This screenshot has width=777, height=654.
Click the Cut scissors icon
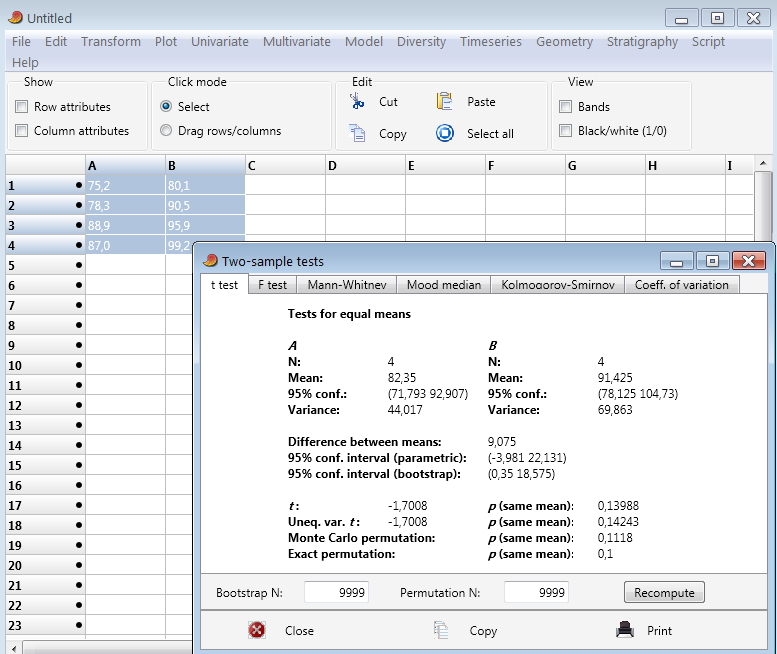coord(356,101)
